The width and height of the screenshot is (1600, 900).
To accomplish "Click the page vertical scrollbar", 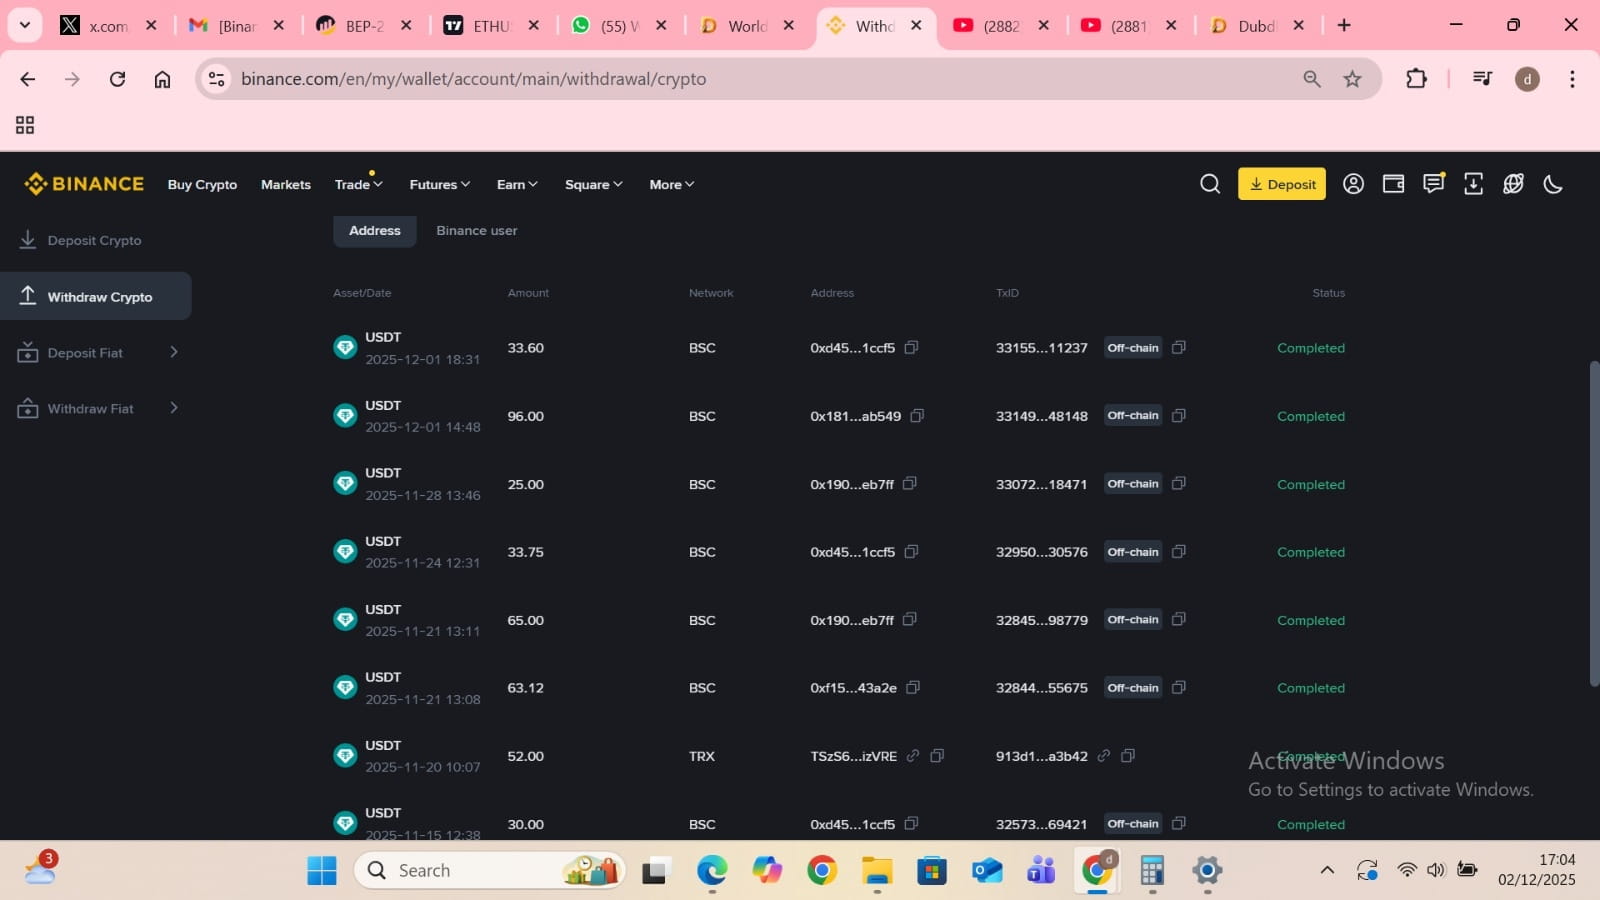I will coord(1594,524).
